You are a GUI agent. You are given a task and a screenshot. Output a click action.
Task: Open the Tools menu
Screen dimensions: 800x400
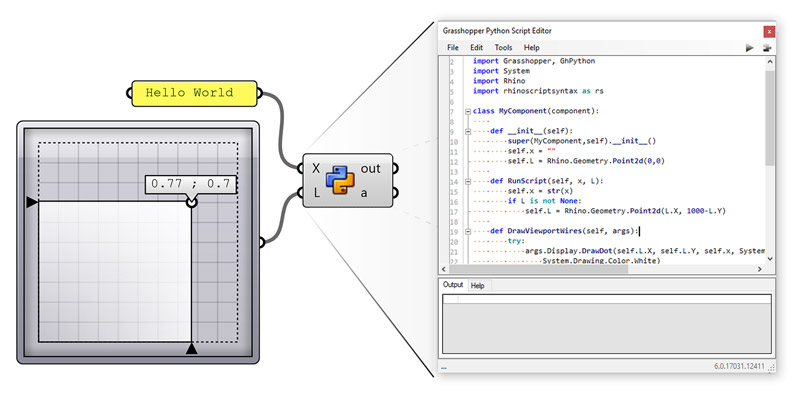tap(503, 47)
